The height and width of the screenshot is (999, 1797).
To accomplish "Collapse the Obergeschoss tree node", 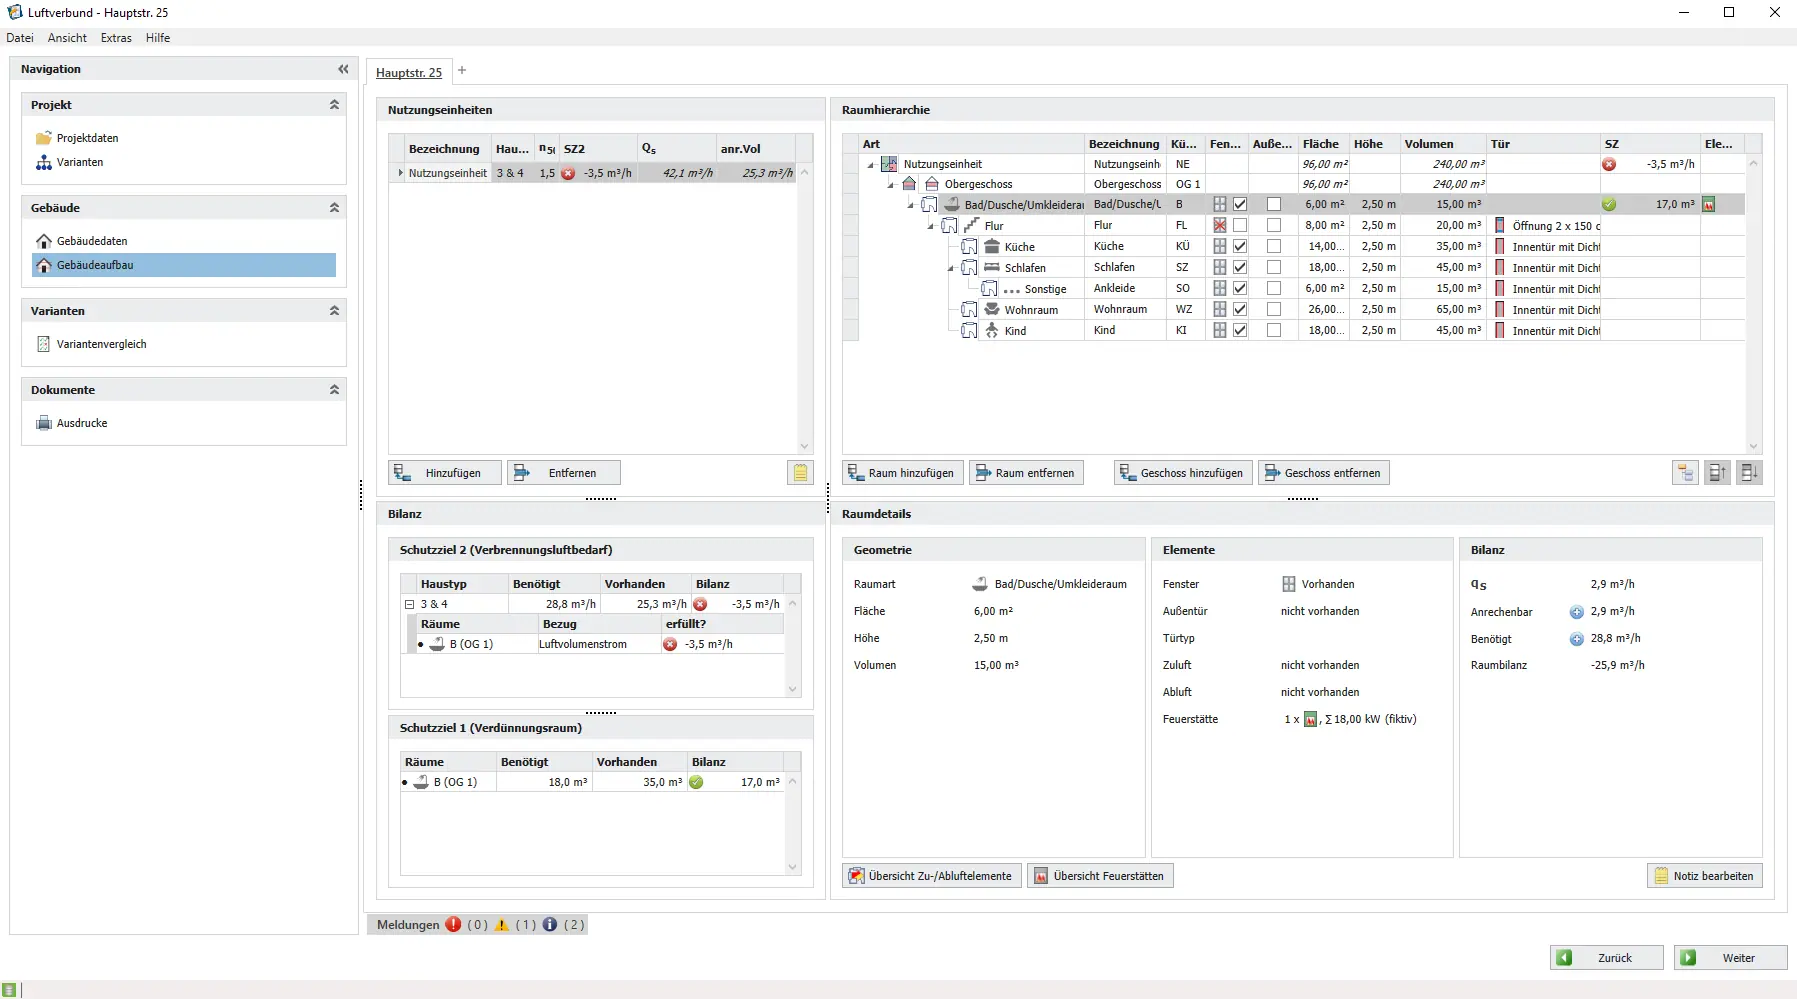I will click(890, 185).
